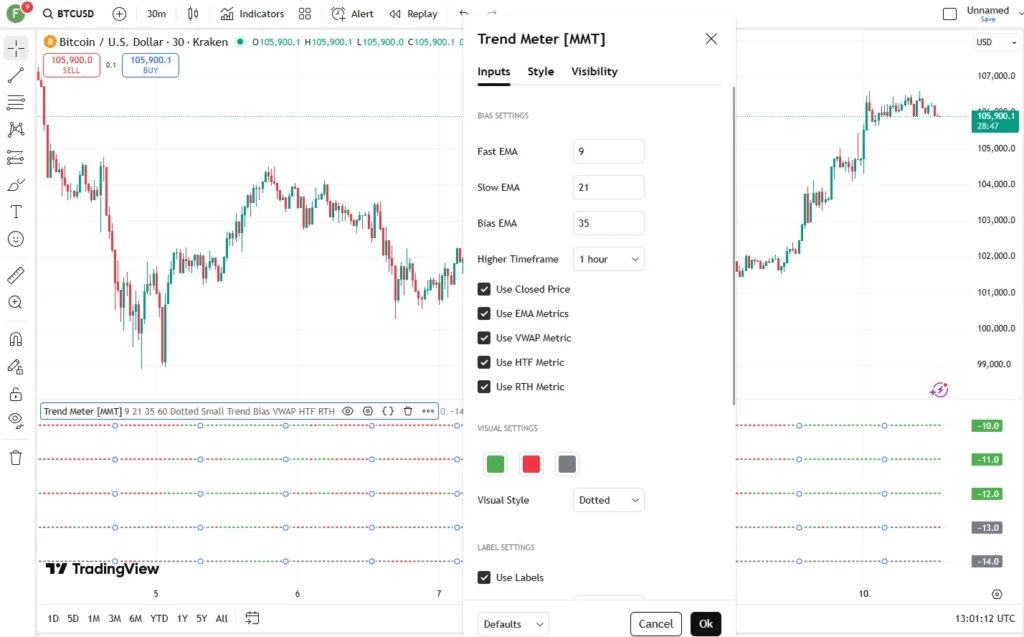Image resolution: width=1024 pixels, height=637 pixels.
Task: View Trend Meter source code
Action: click(388, 411)
